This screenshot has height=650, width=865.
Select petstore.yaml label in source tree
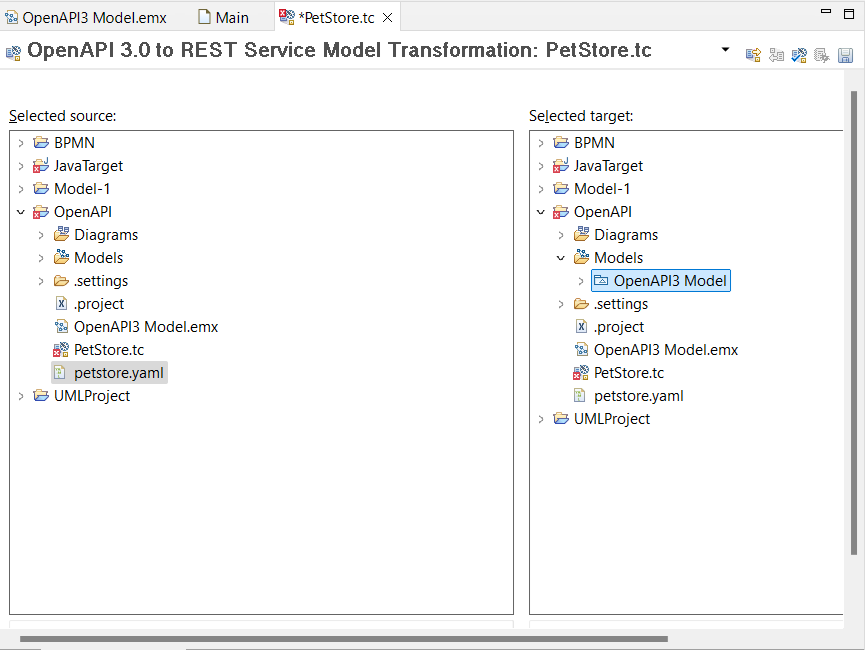pyautogui.click(x=119, y=373)
